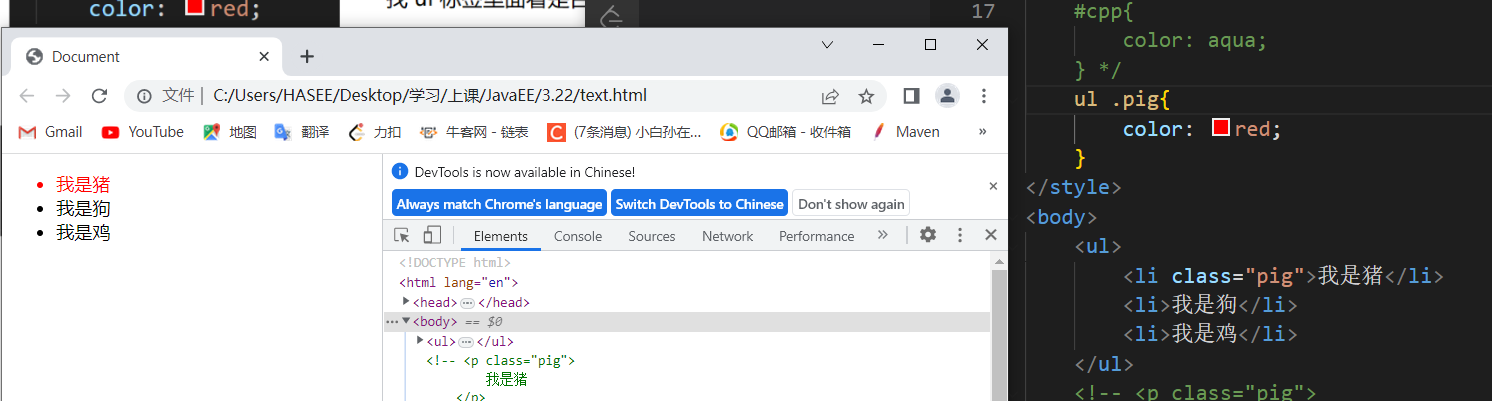Dismiss DevTools language notification bar
The height and width of the screenshot is (401, 1492).
pos(993,186)
